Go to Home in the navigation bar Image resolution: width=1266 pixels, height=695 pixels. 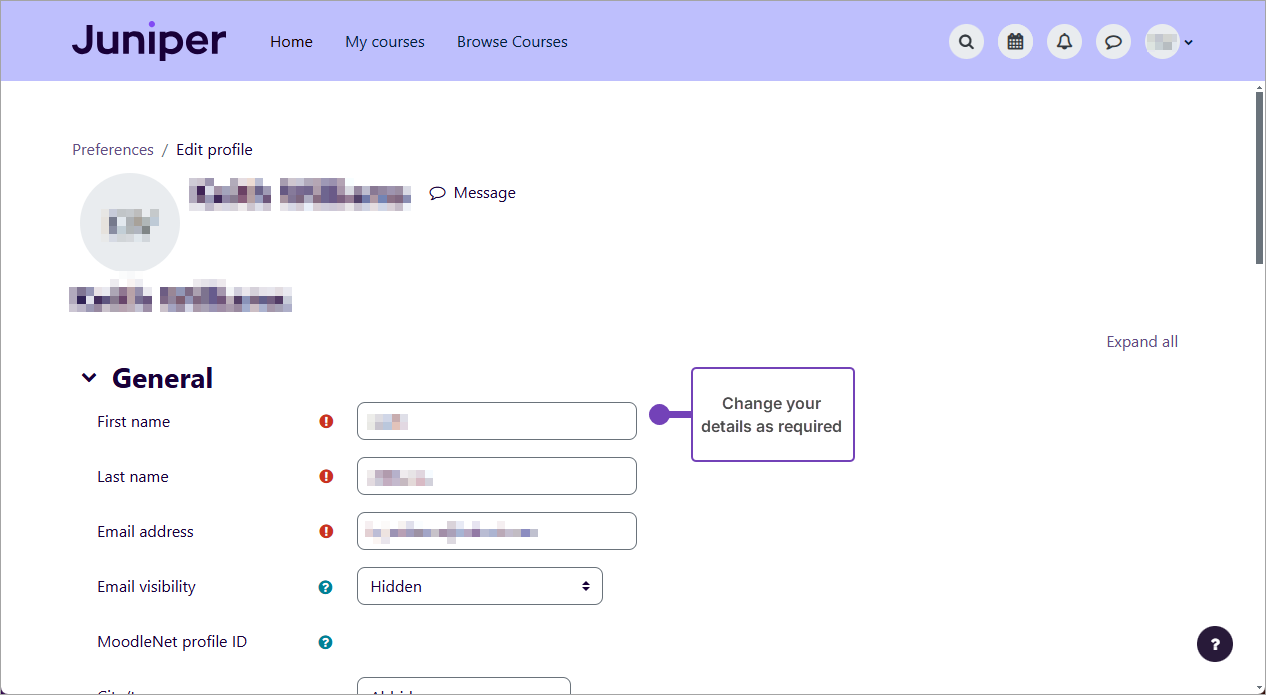[x=291, y=41]
